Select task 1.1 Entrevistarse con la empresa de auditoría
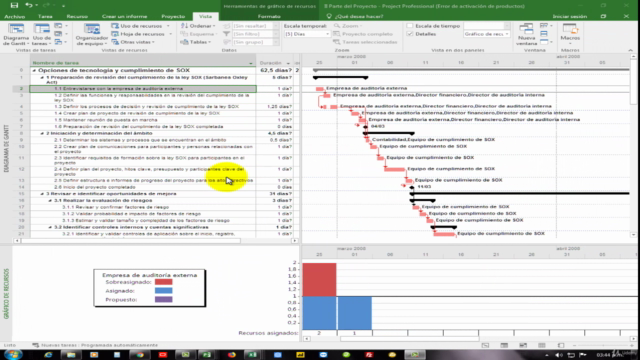The height and width of the screenshot is (360, 640). click(143, 89)
